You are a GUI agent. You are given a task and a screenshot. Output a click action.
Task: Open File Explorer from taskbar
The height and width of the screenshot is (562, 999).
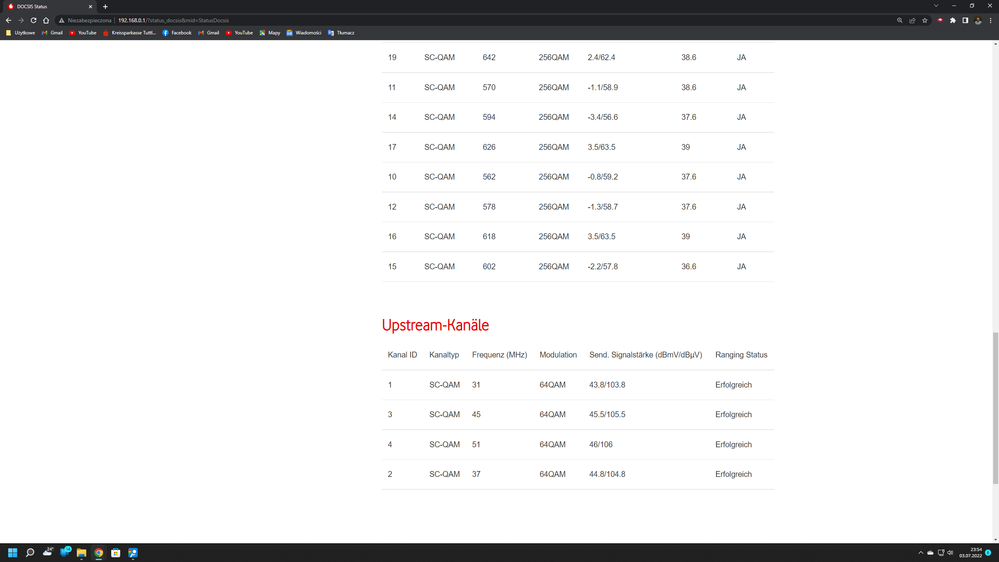82,552
